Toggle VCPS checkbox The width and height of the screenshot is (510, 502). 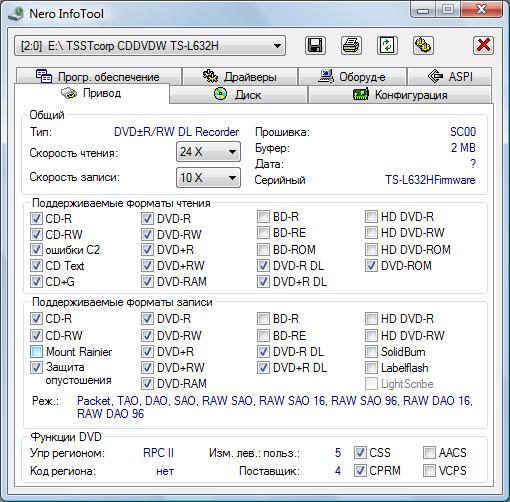(x=429, y=471)
